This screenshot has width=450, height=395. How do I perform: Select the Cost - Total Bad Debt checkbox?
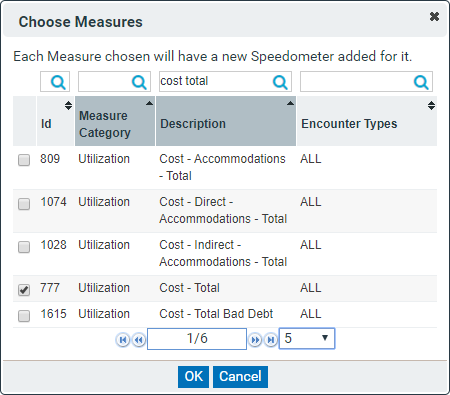(x=24, y=316)
